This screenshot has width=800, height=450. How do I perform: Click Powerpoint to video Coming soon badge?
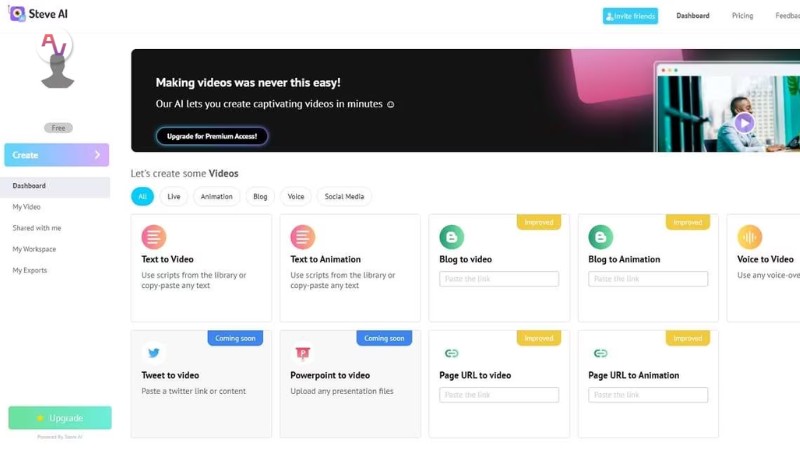[x=384, y=338]
